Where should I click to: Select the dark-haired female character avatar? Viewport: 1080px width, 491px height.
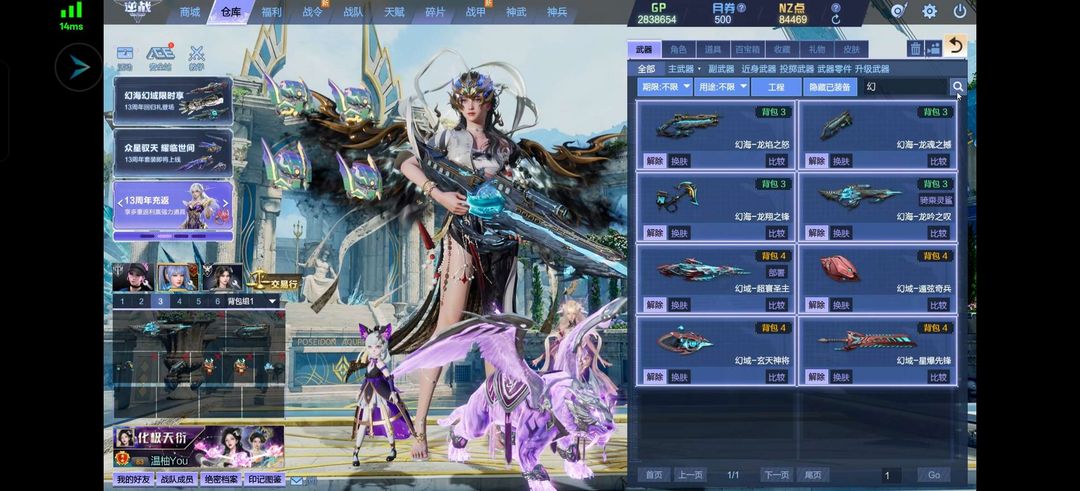pos(222,277)
